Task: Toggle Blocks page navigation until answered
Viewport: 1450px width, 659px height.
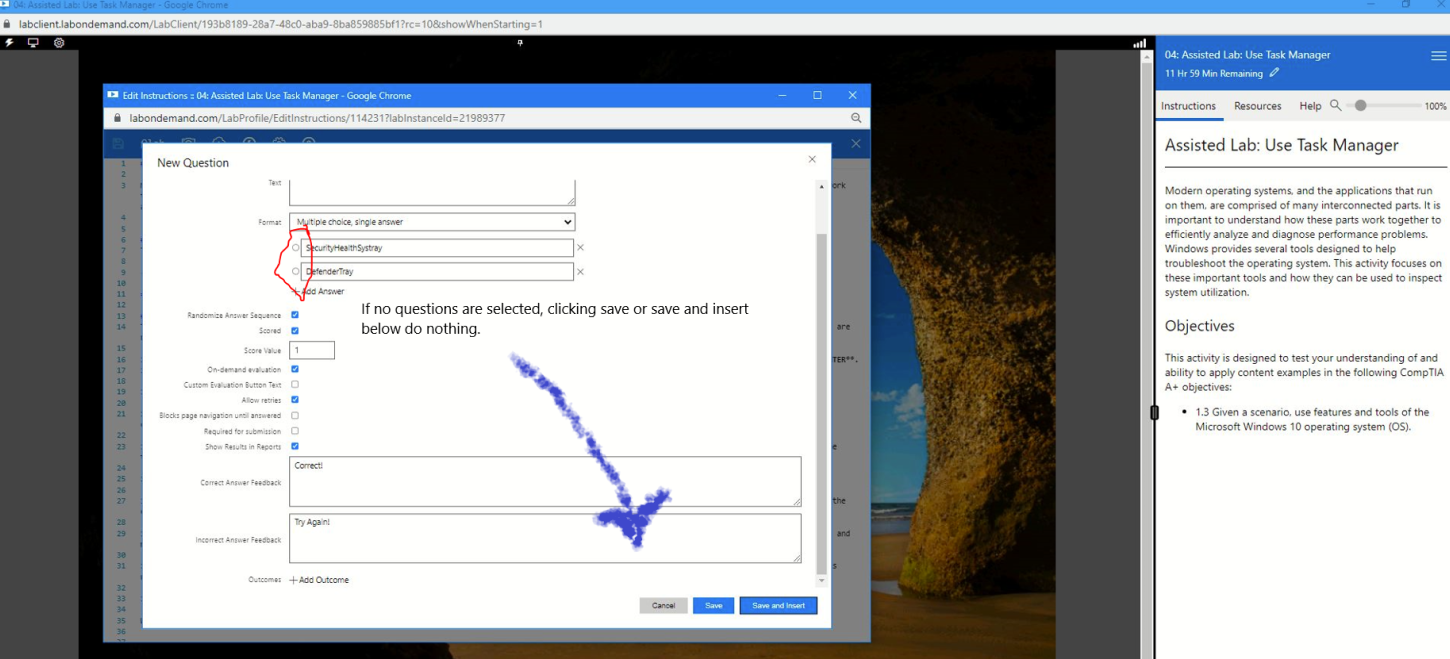Action: point(295,415)
